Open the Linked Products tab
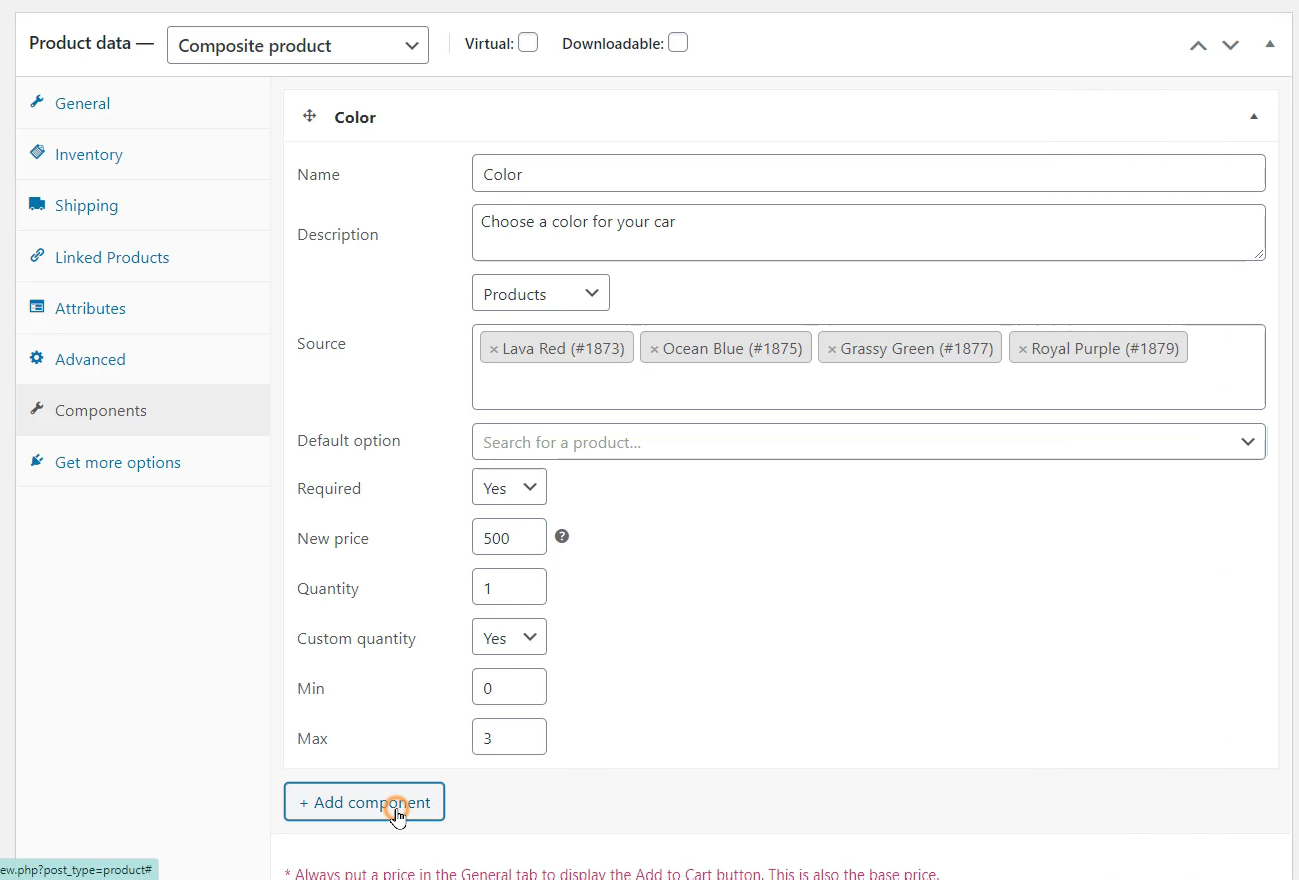 pyautogui.click(x=143, y=257)
